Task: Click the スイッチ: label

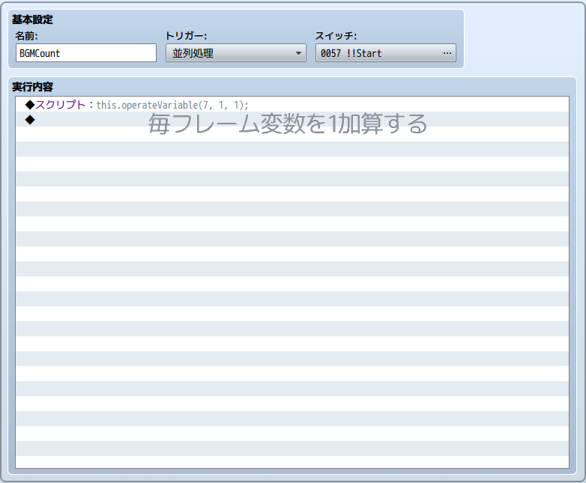Action: click(x=336, y=36)
